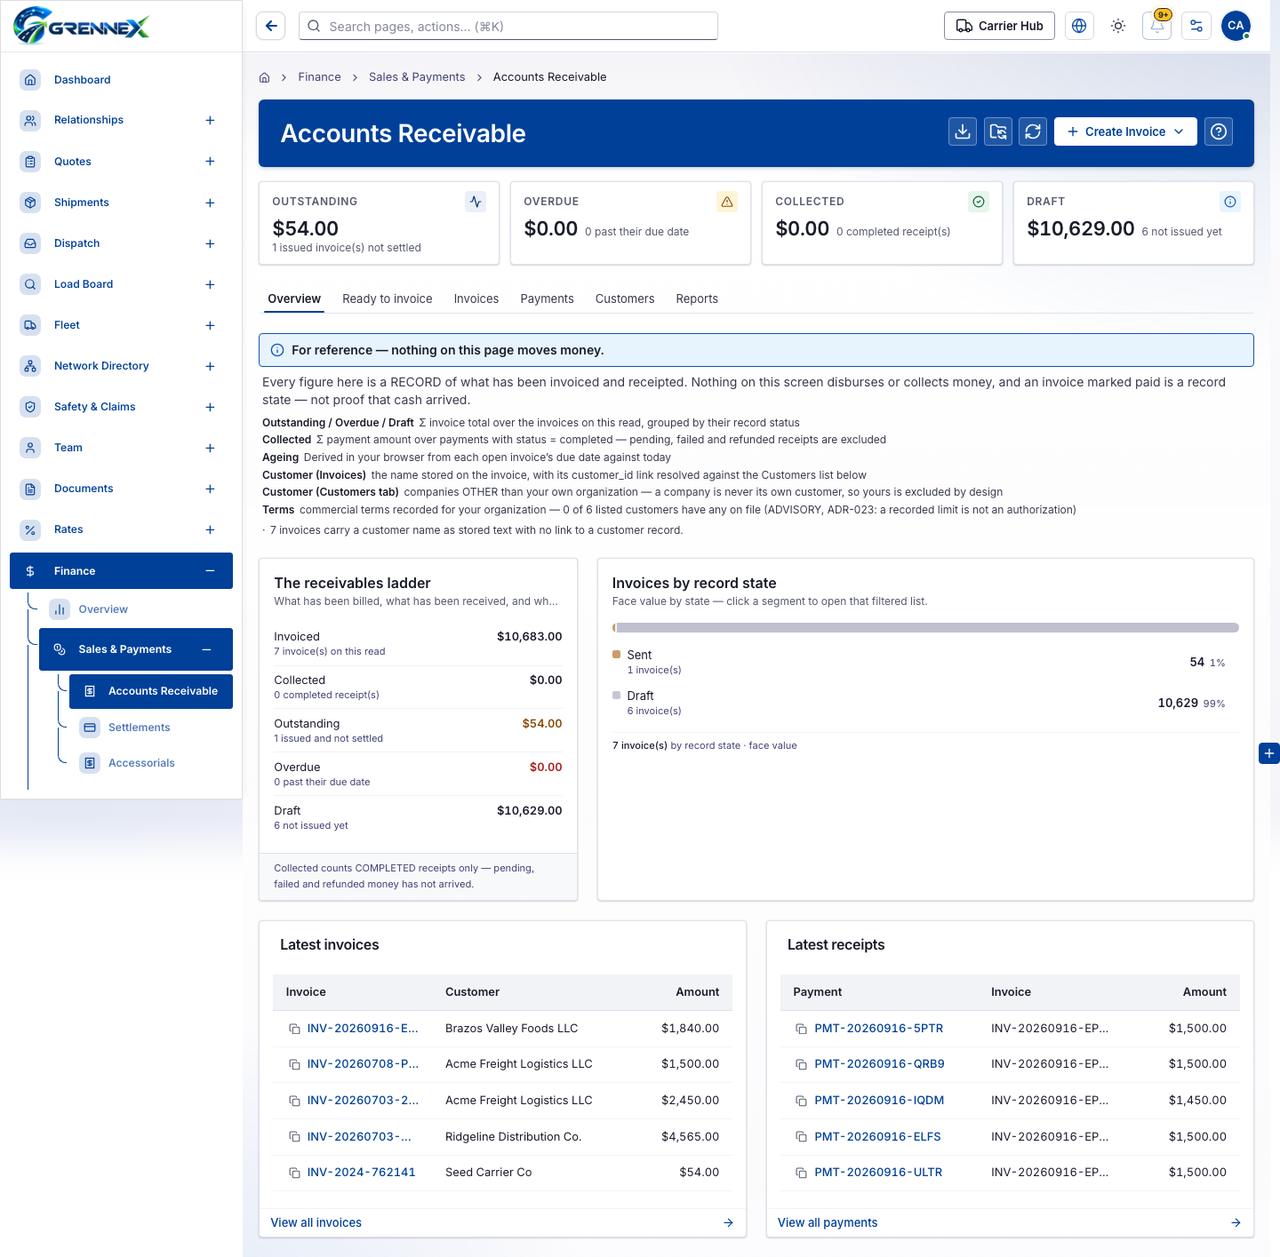This screenshot has height=1257, width=1280.
Task: Open invoice INV-20260703-2... for Acme Freight
Action: click(x=363, y=1101)
